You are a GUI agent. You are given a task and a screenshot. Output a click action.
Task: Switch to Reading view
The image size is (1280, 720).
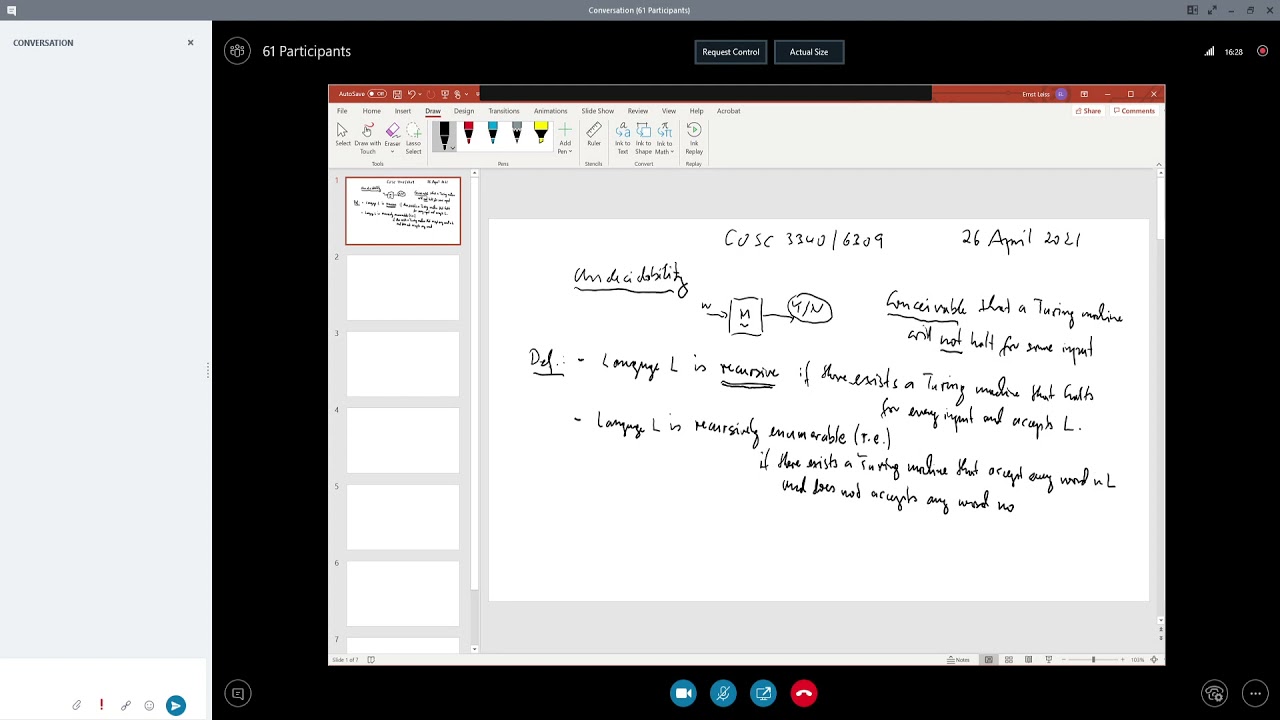(1028, 659)
